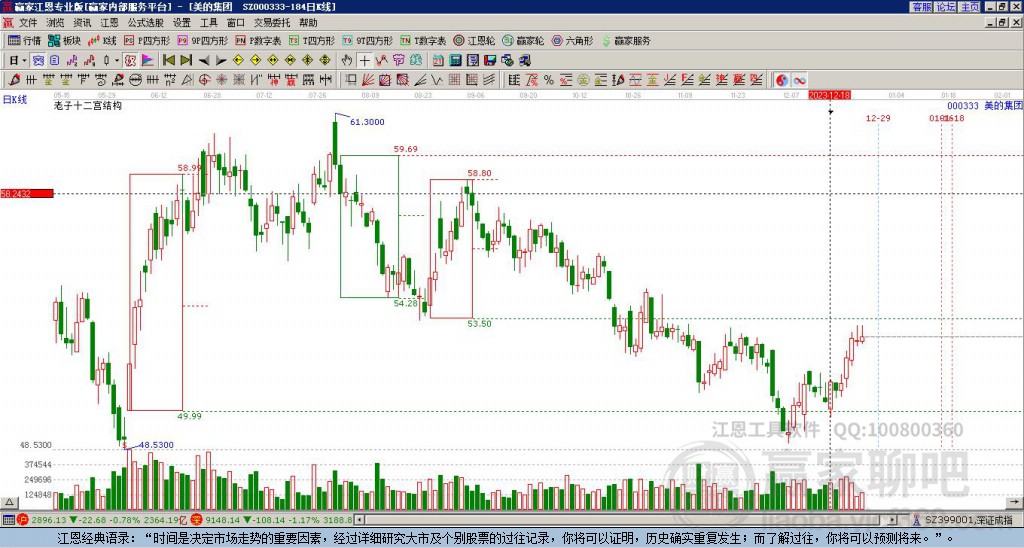Click the black right arrow icon

(221, 60)
